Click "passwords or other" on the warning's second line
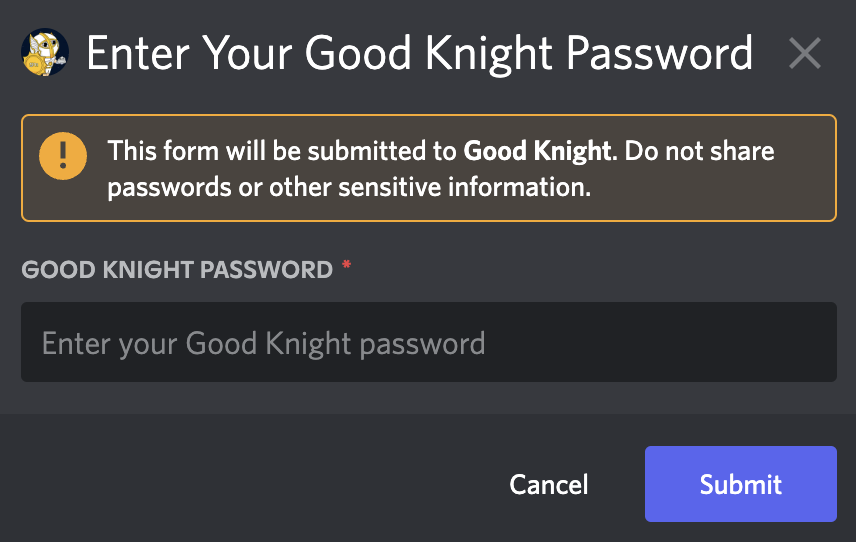 coord(219,188)
